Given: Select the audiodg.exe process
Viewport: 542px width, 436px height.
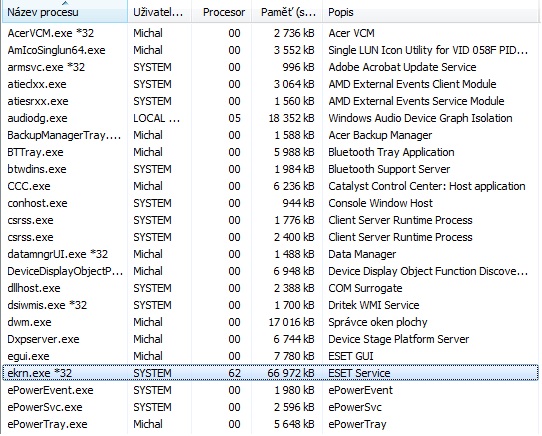Looking at the screenshot, I should pos(271,118).
